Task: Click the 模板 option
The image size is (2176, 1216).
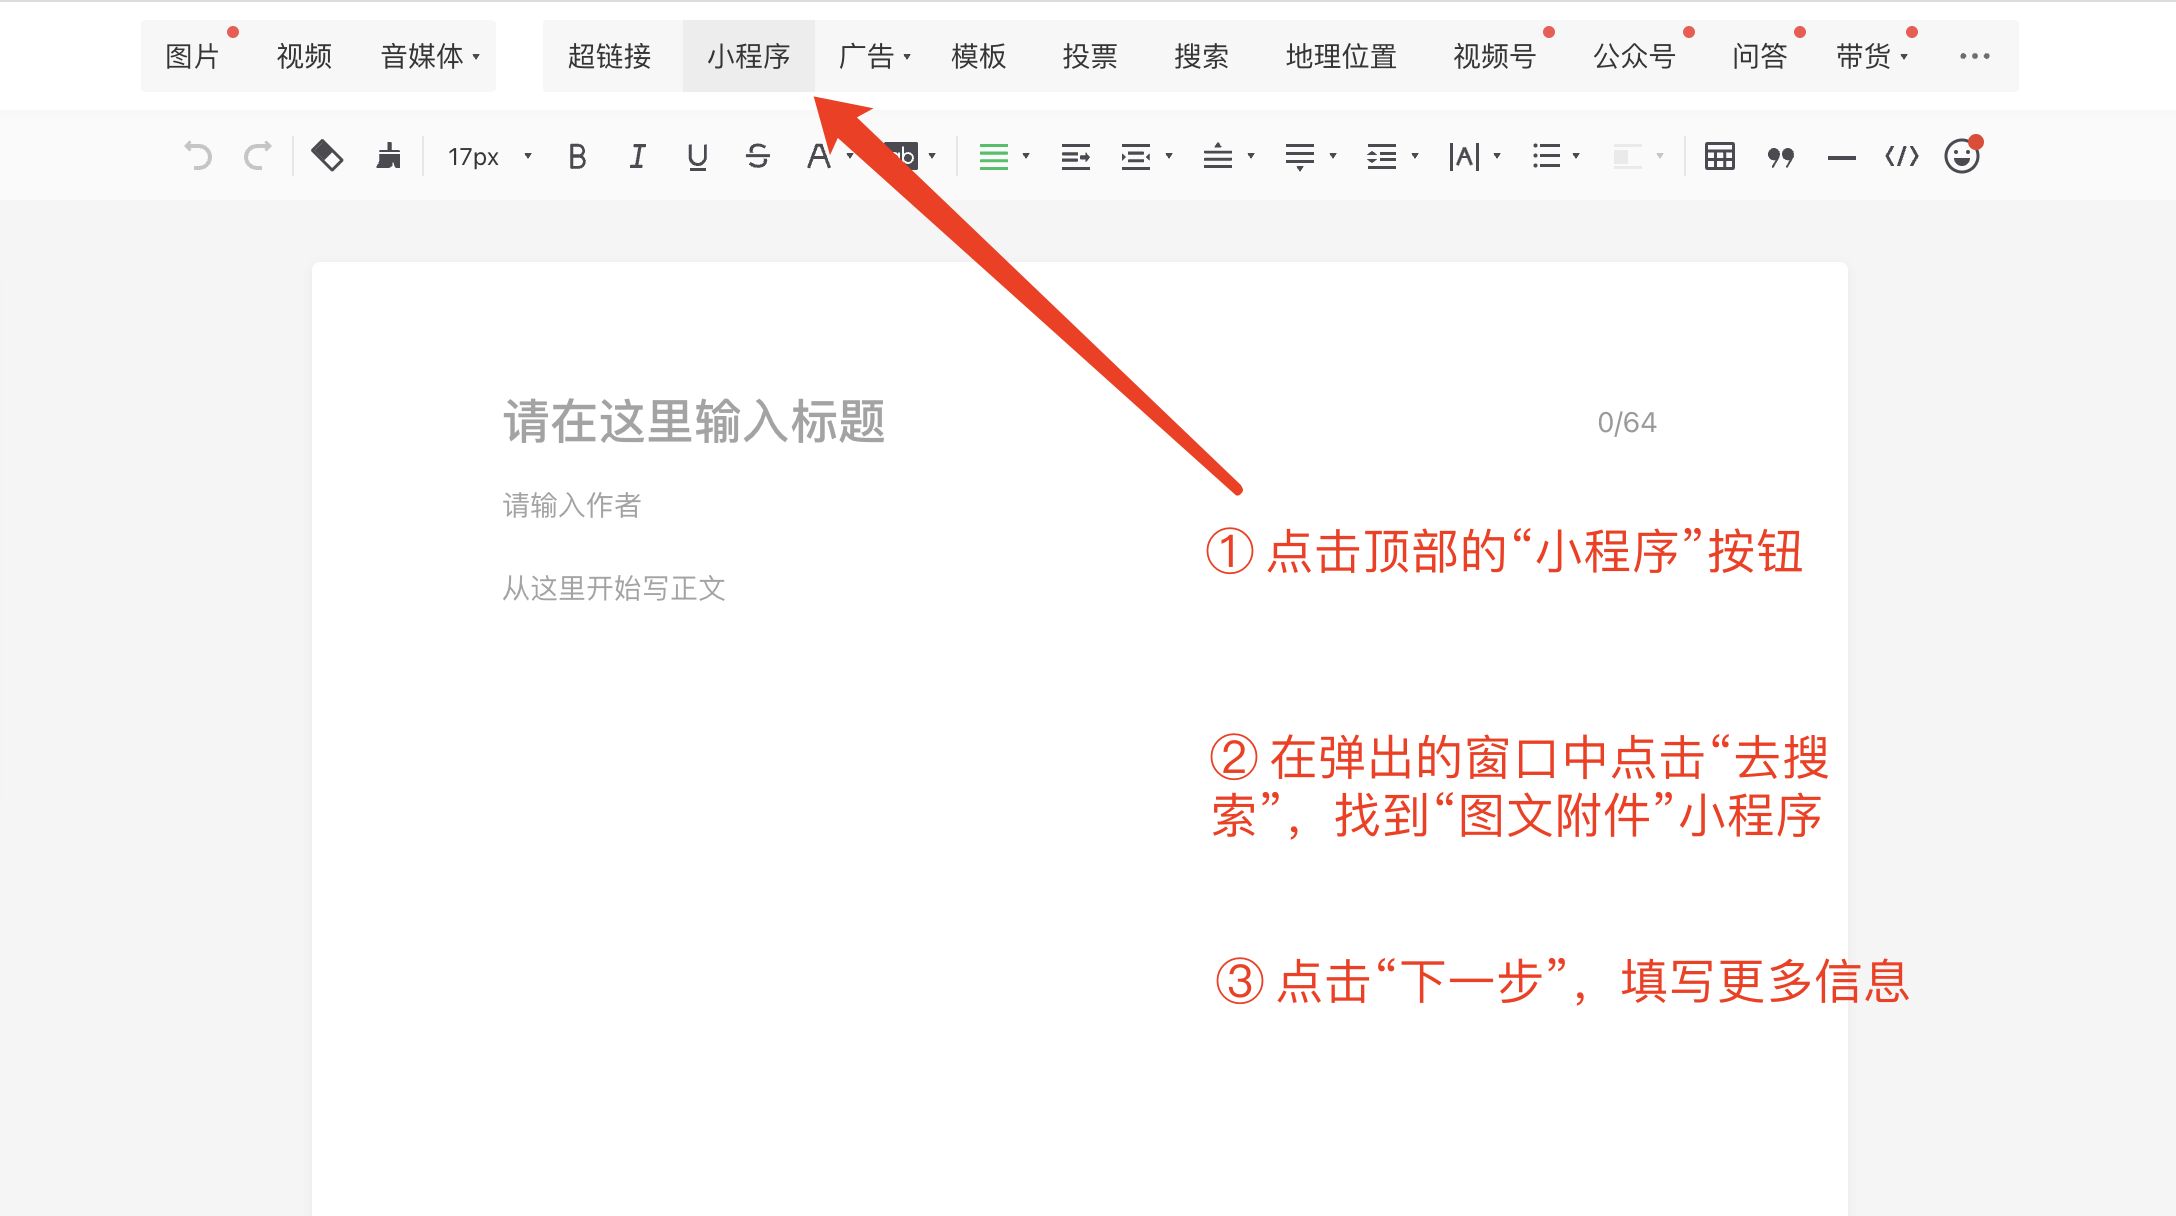Action: click(x=978, y=56)
